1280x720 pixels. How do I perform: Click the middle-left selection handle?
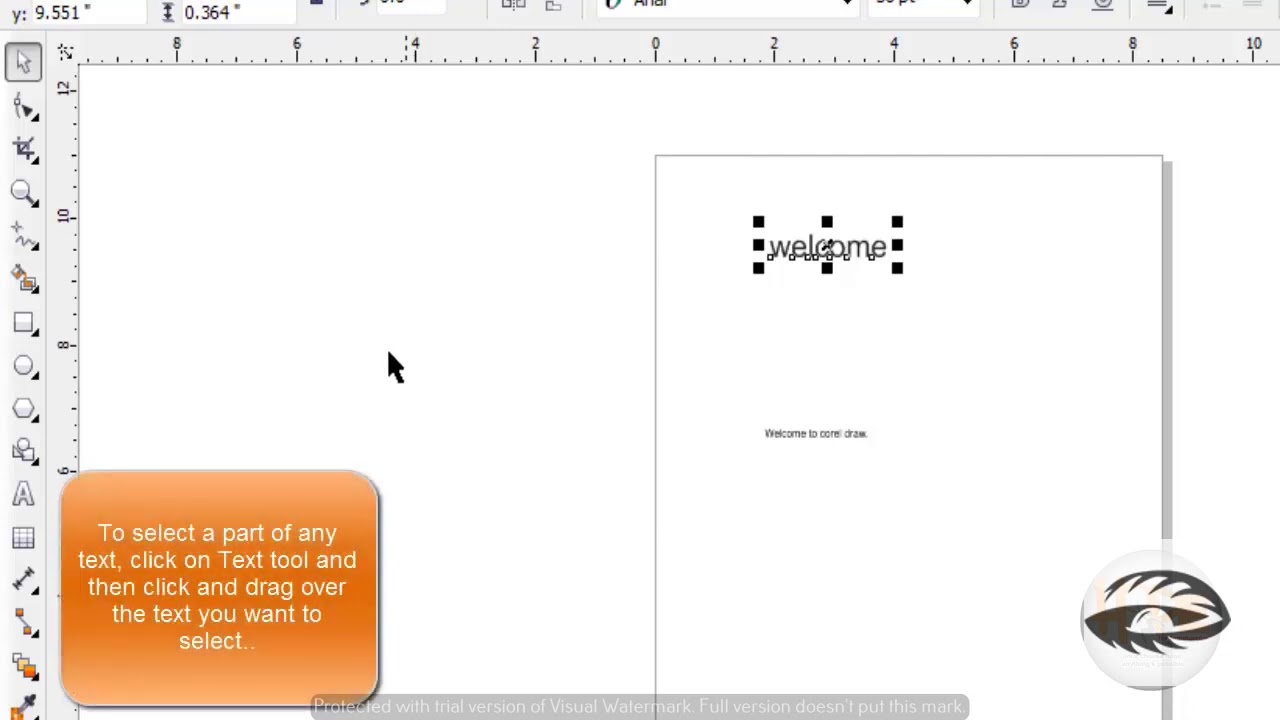coord(758,245)
